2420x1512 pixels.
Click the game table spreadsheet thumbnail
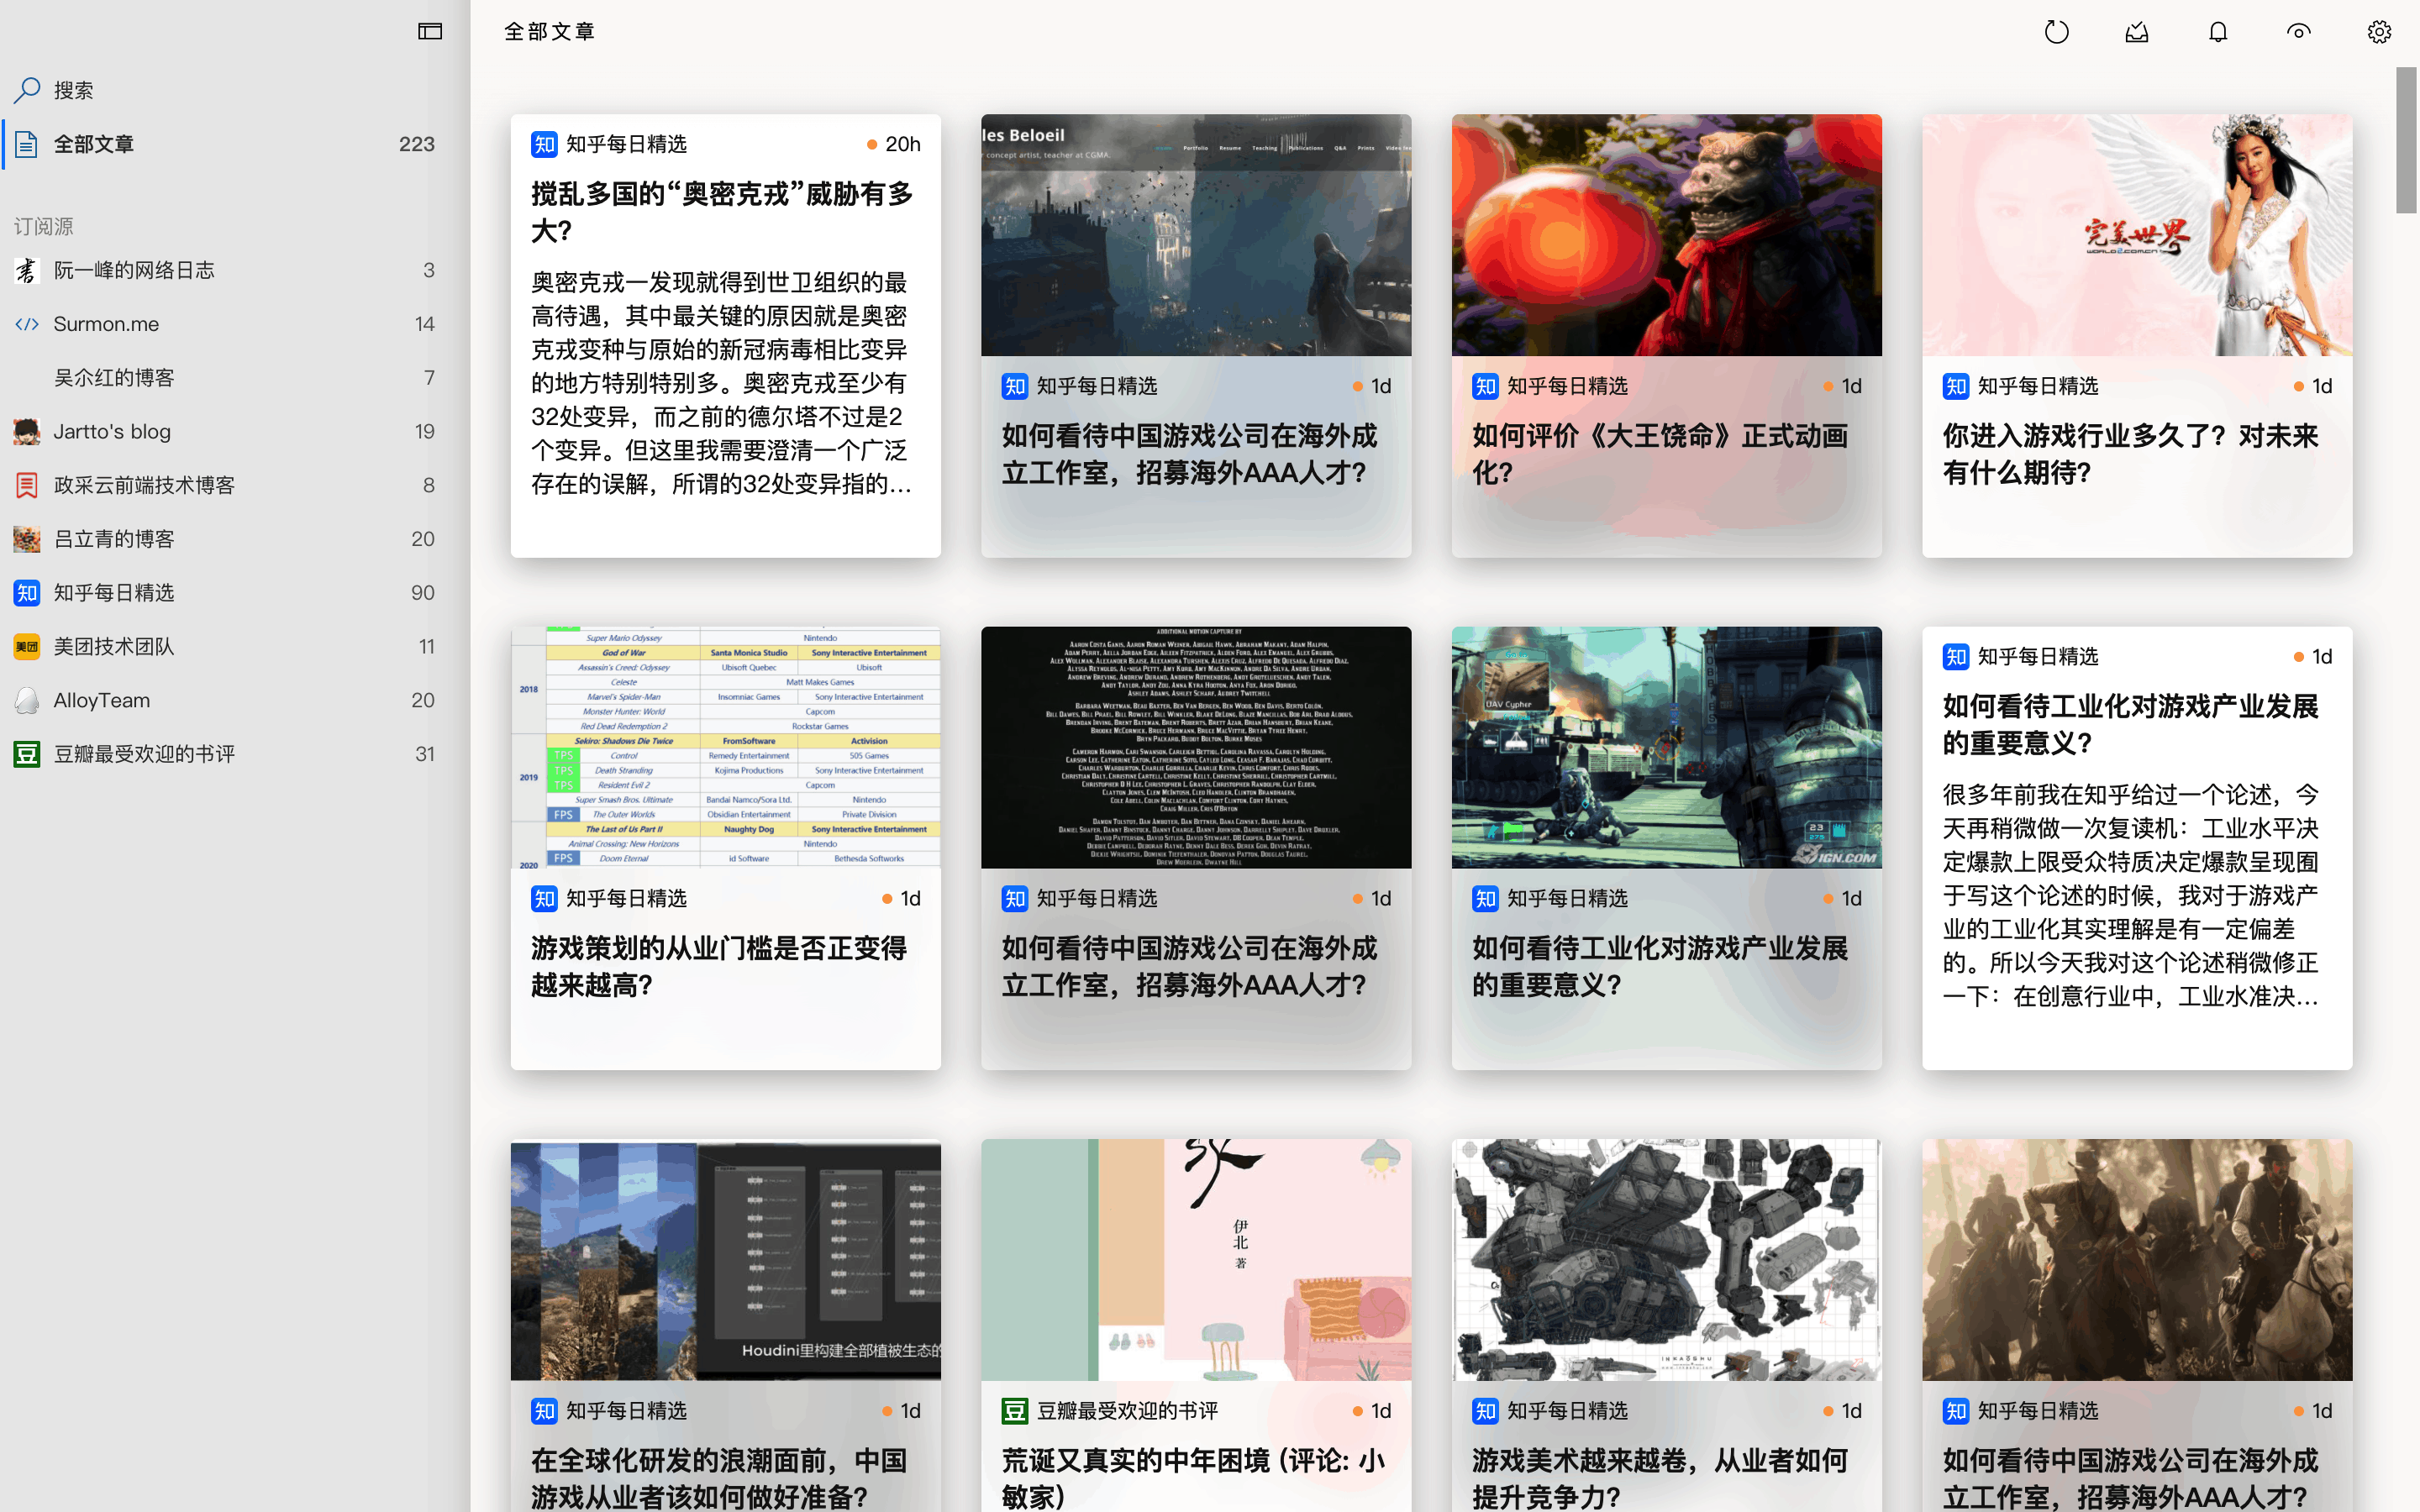pyautogui.click(x=725, y=748)
